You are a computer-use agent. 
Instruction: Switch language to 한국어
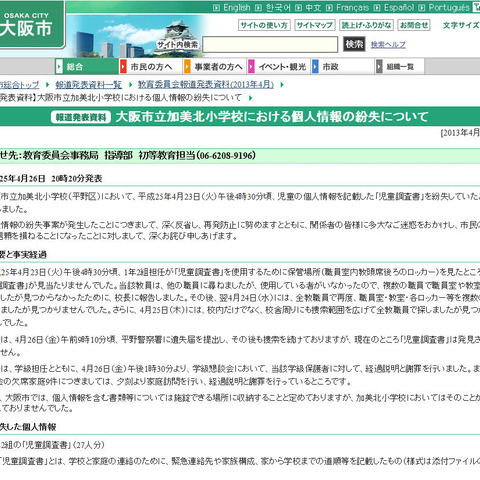[x=278, y=8]
